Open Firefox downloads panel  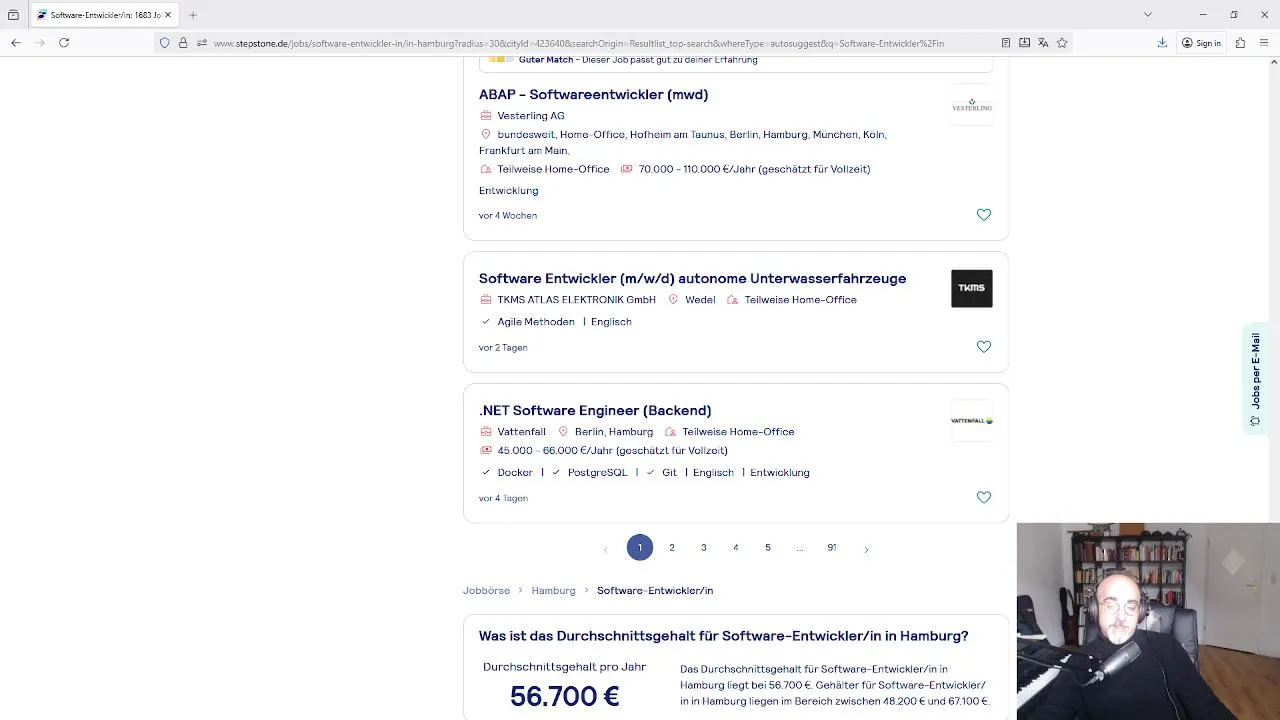click(x=1162, y=43)
